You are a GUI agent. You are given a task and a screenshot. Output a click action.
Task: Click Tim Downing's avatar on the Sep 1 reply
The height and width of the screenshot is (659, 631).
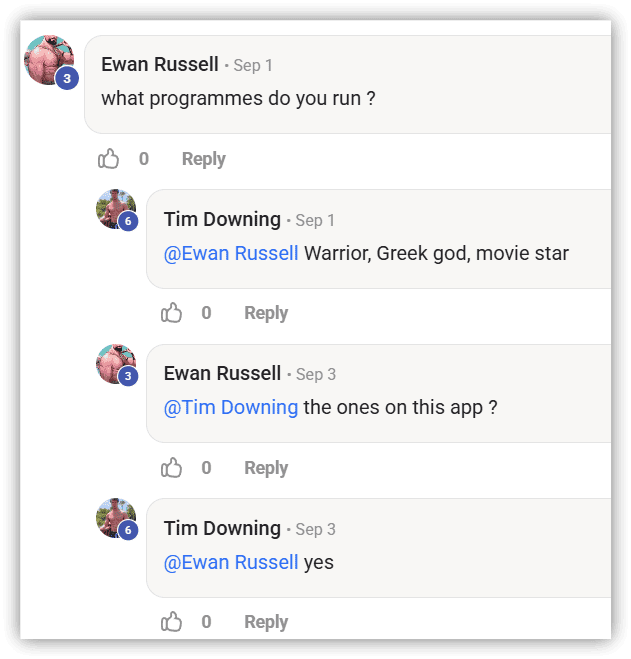pos(114,209)
